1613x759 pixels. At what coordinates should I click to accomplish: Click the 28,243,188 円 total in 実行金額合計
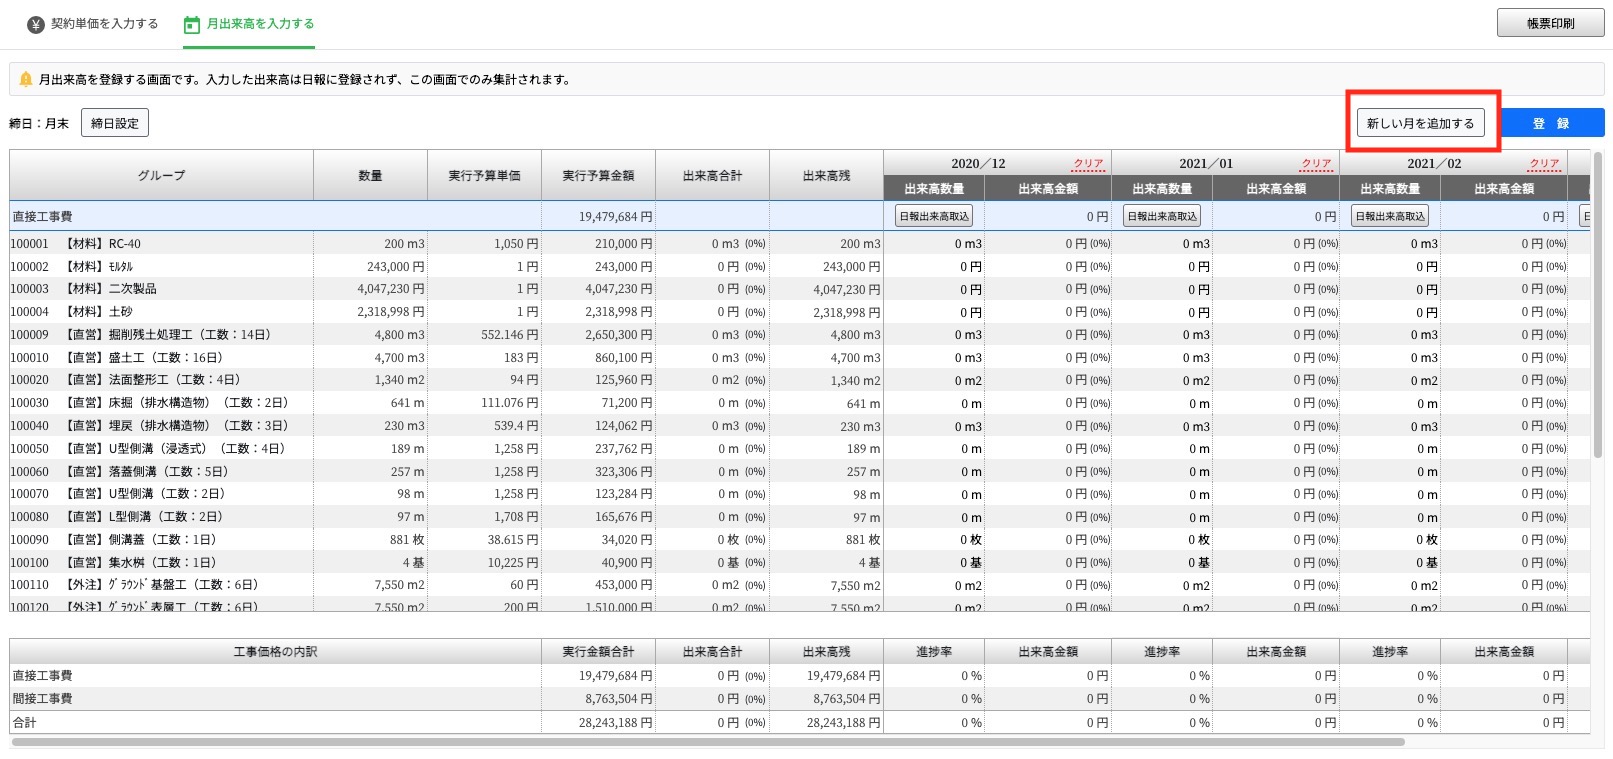[x=615, y=723]
